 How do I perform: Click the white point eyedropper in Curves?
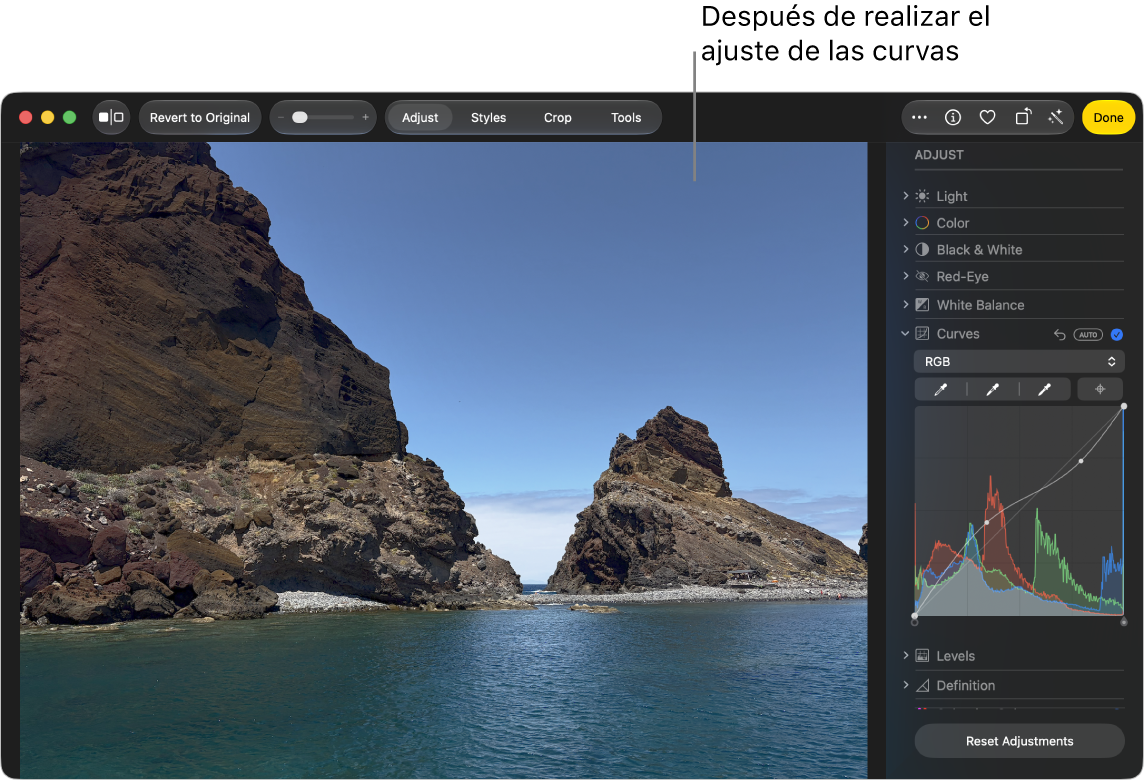click(1044, 390)
